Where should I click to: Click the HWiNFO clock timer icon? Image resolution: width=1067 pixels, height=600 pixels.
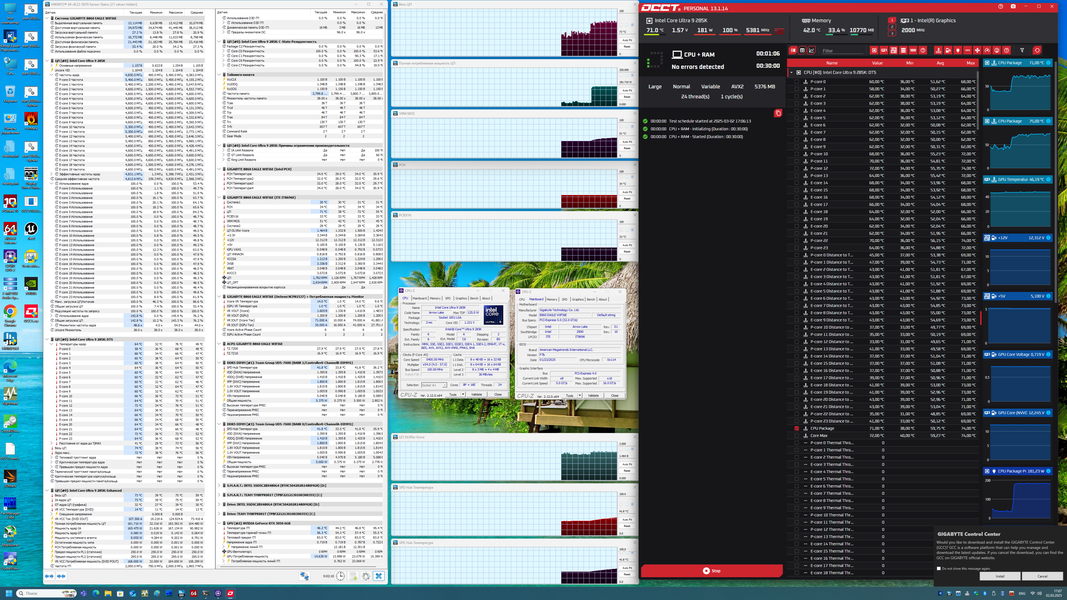pos(340,576)
